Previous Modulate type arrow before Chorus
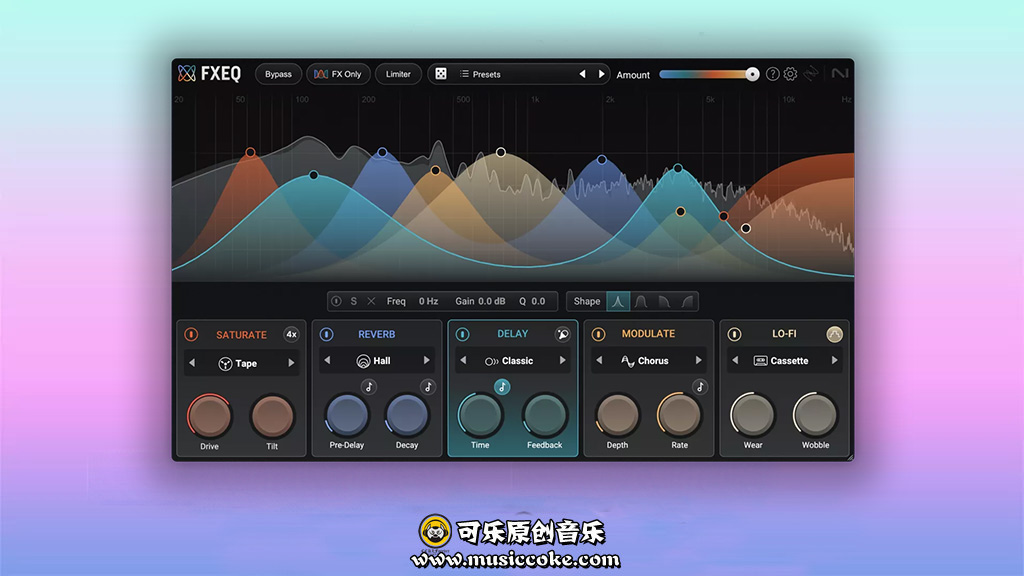 tap(599, 360)
